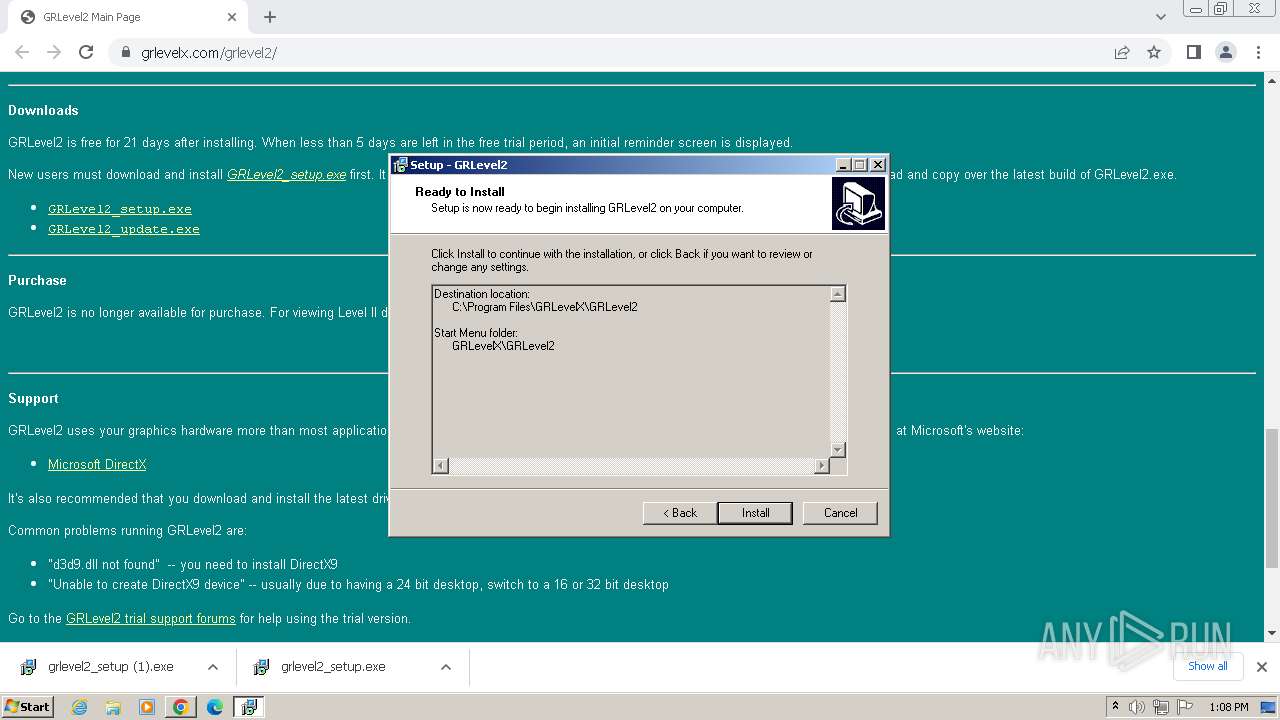
Task: Open the Windows Start menu
Action: tap(28, 706)
